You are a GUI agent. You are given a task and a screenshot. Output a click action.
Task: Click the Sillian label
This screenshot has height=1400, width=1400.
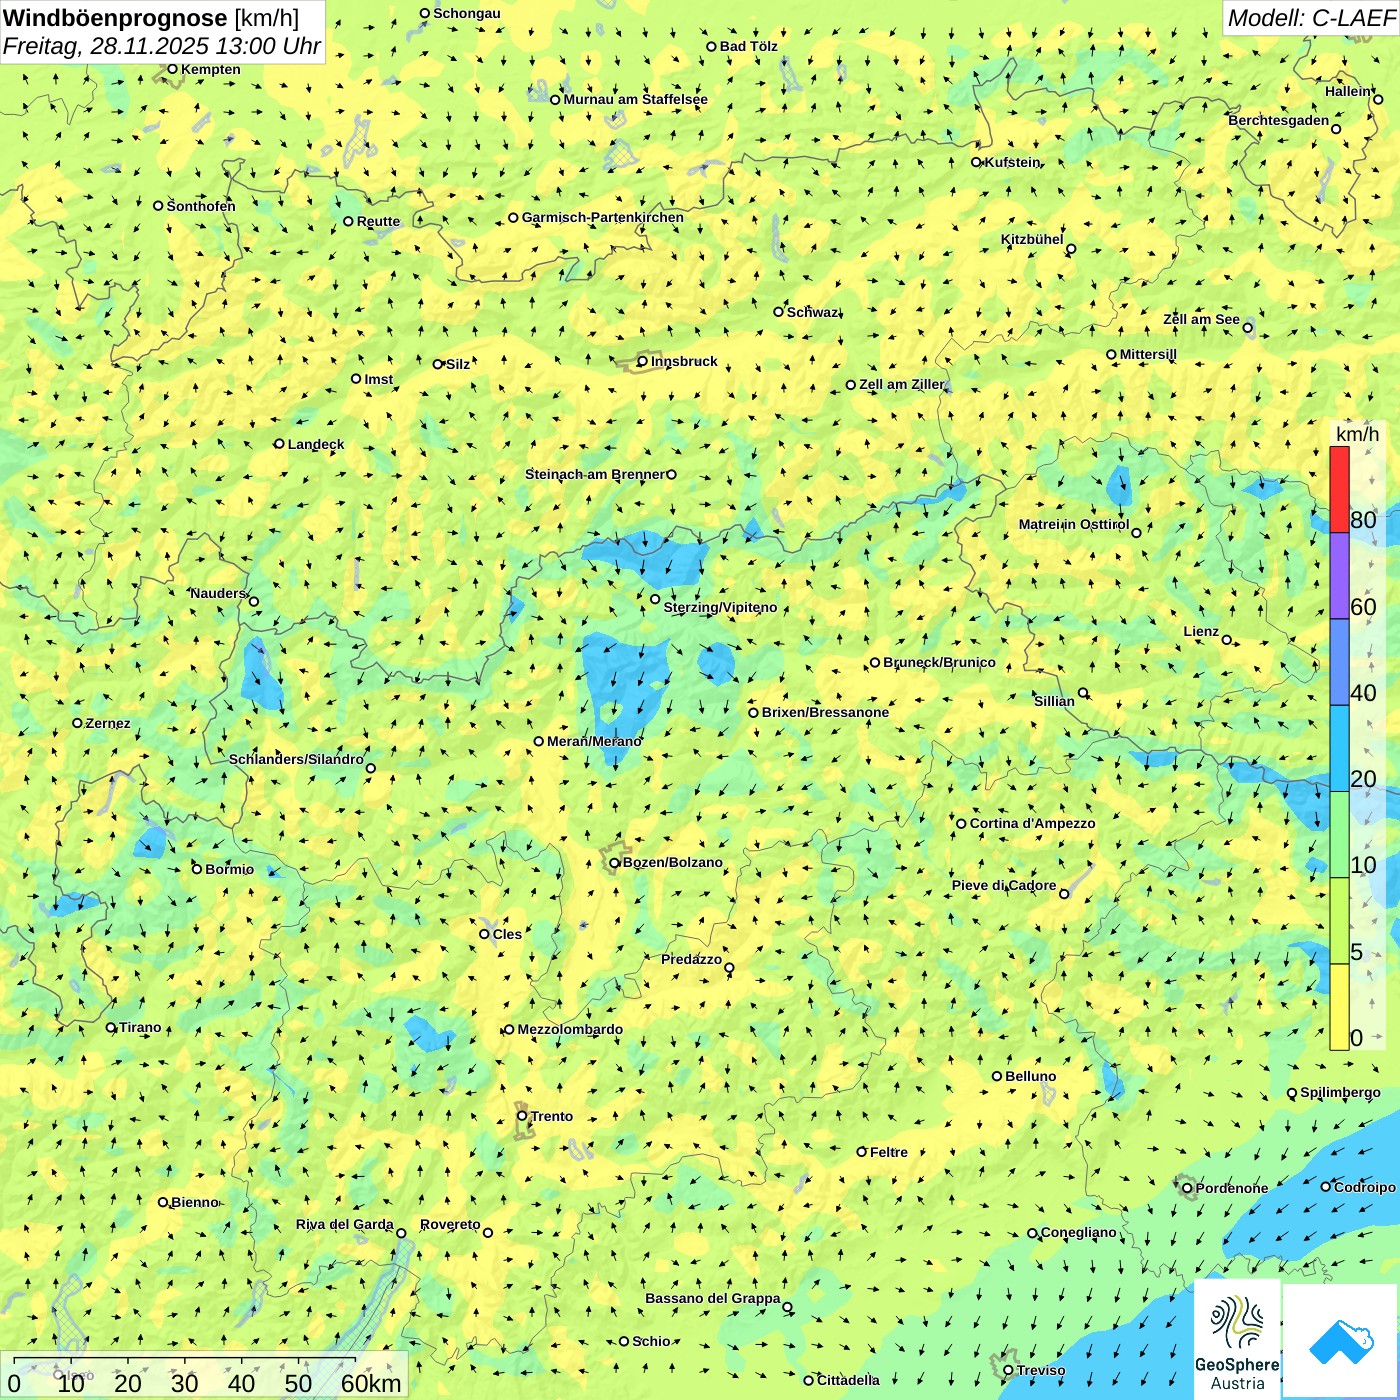1054,701
